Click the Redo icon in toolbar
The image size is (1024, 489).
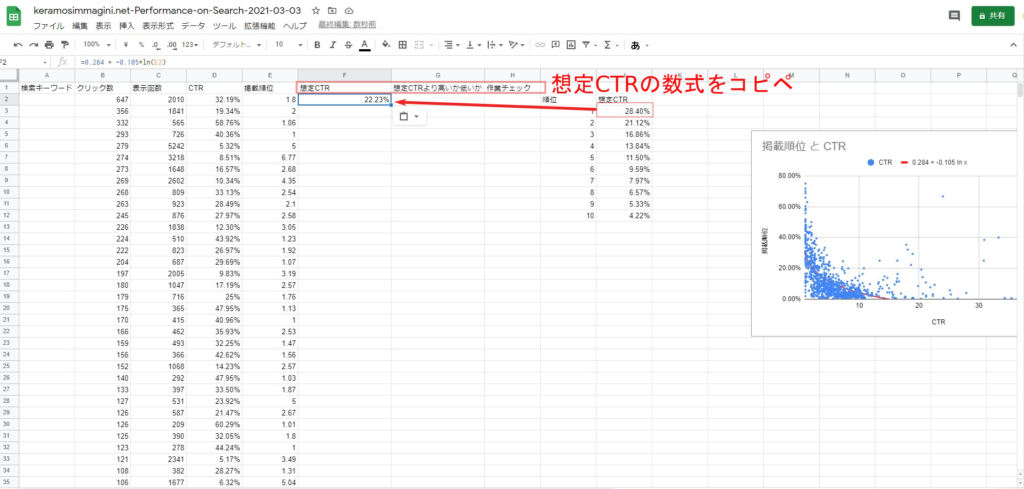tap(33, 45)
